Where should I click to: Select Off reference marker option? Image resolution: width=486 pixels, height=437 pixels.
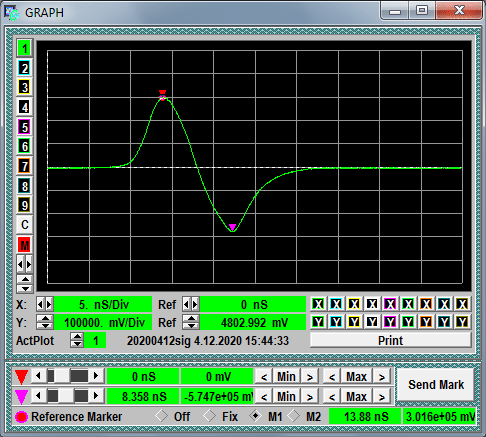tap(162, 416)
